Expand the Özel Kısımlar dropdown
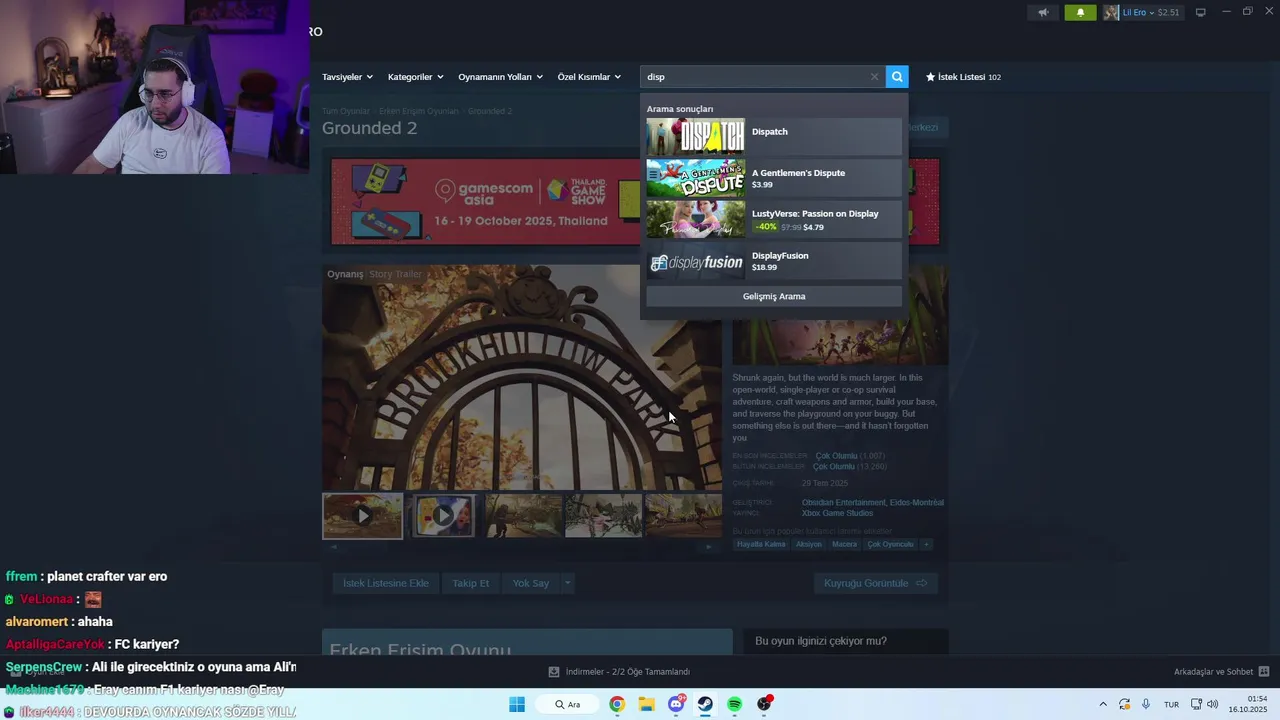 pos(589,77)
